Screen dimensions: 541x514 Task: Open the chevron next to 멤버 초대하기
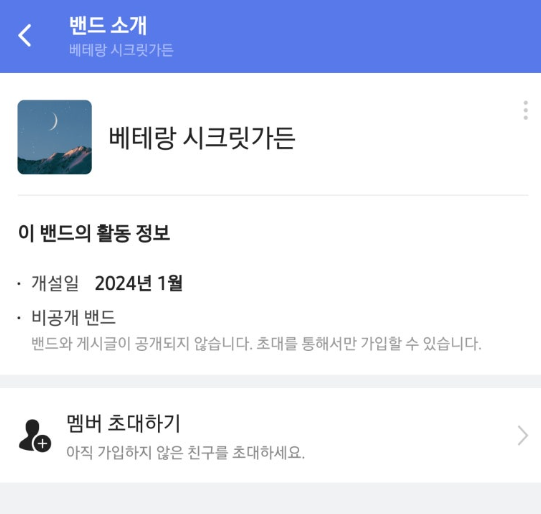(523, 436)
